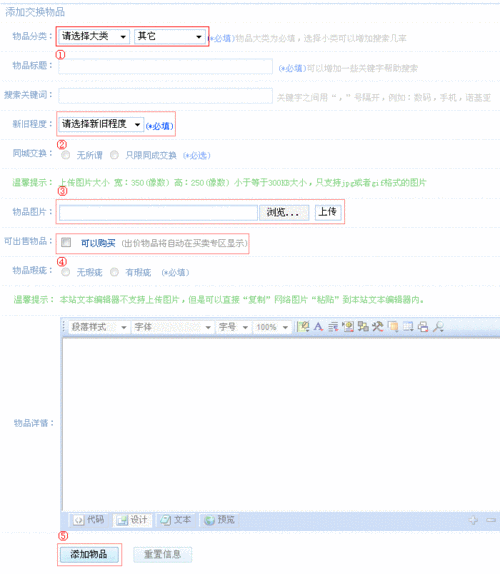Click inside the 物品详情 editor text area
This screenshot has width=500, height=574.
(x=281, y=424)
